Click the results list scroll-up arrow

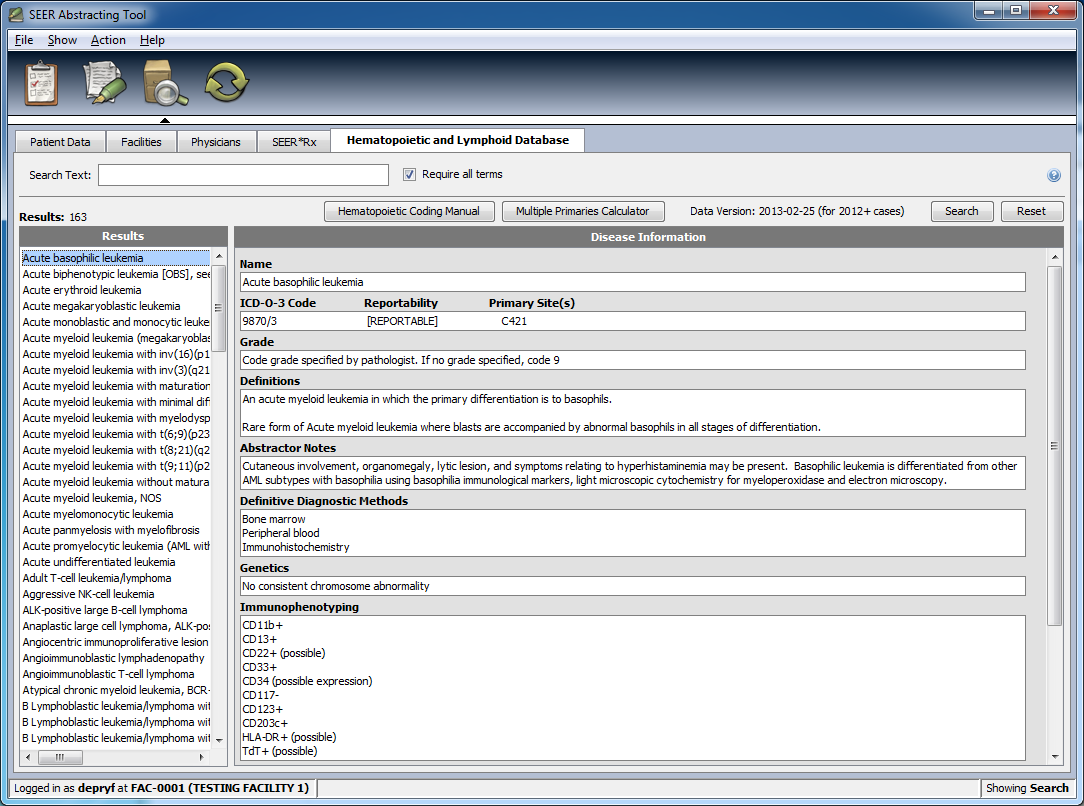point(218,256)
